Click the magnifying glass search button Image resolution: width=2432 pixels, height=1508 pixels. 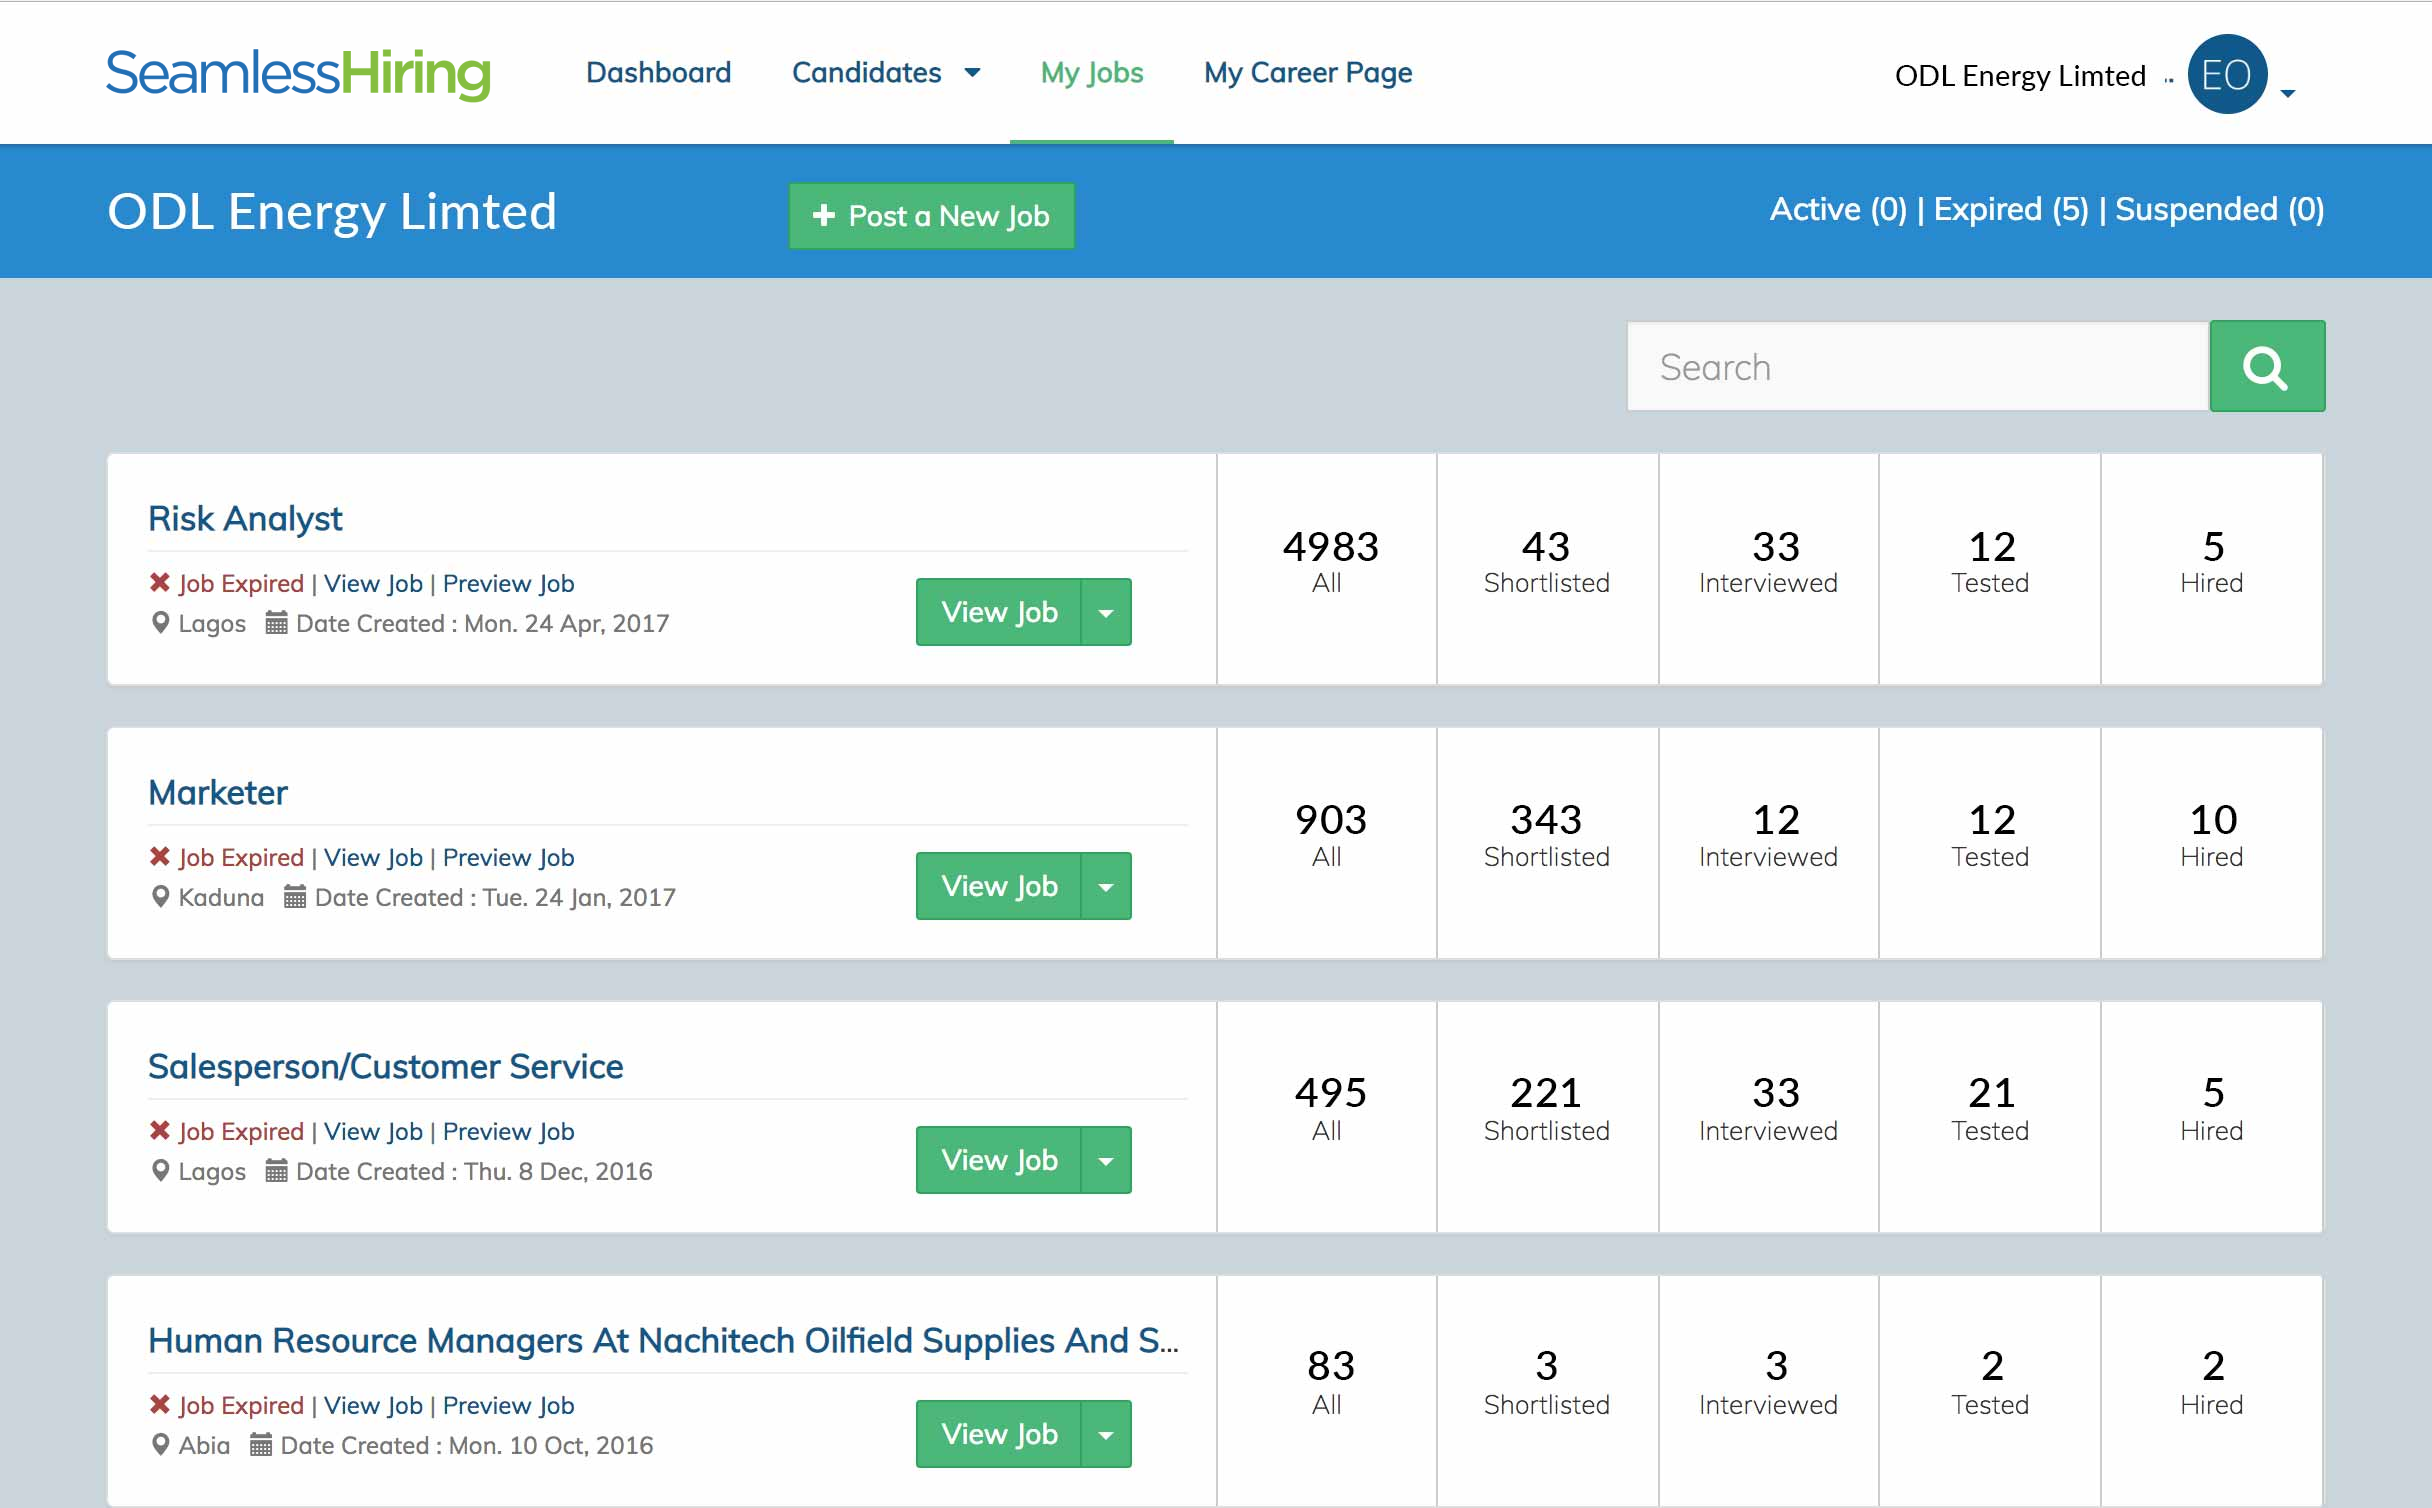coord(2266,367)
